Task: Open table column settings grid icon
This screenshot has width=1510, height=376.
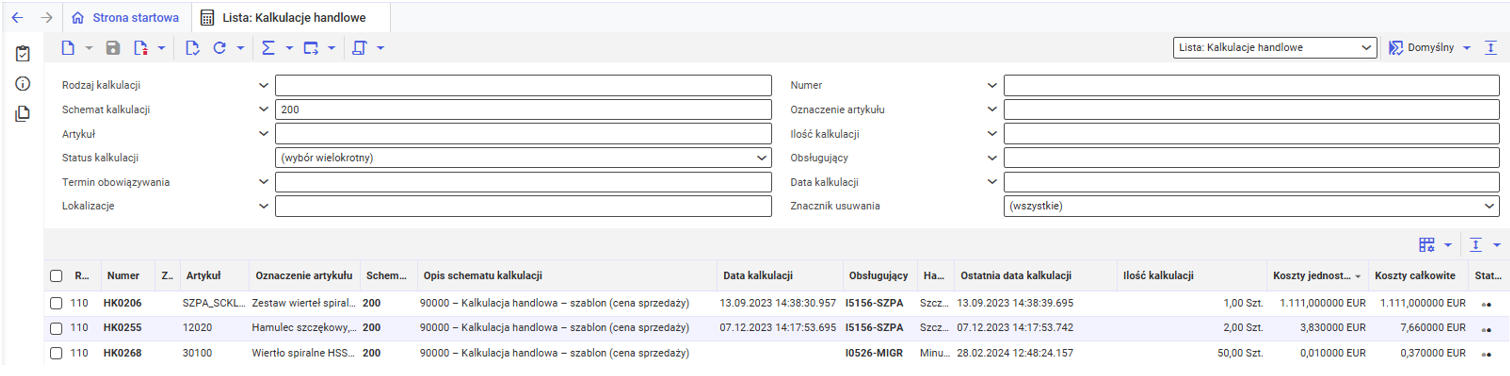Action: 1426,245
